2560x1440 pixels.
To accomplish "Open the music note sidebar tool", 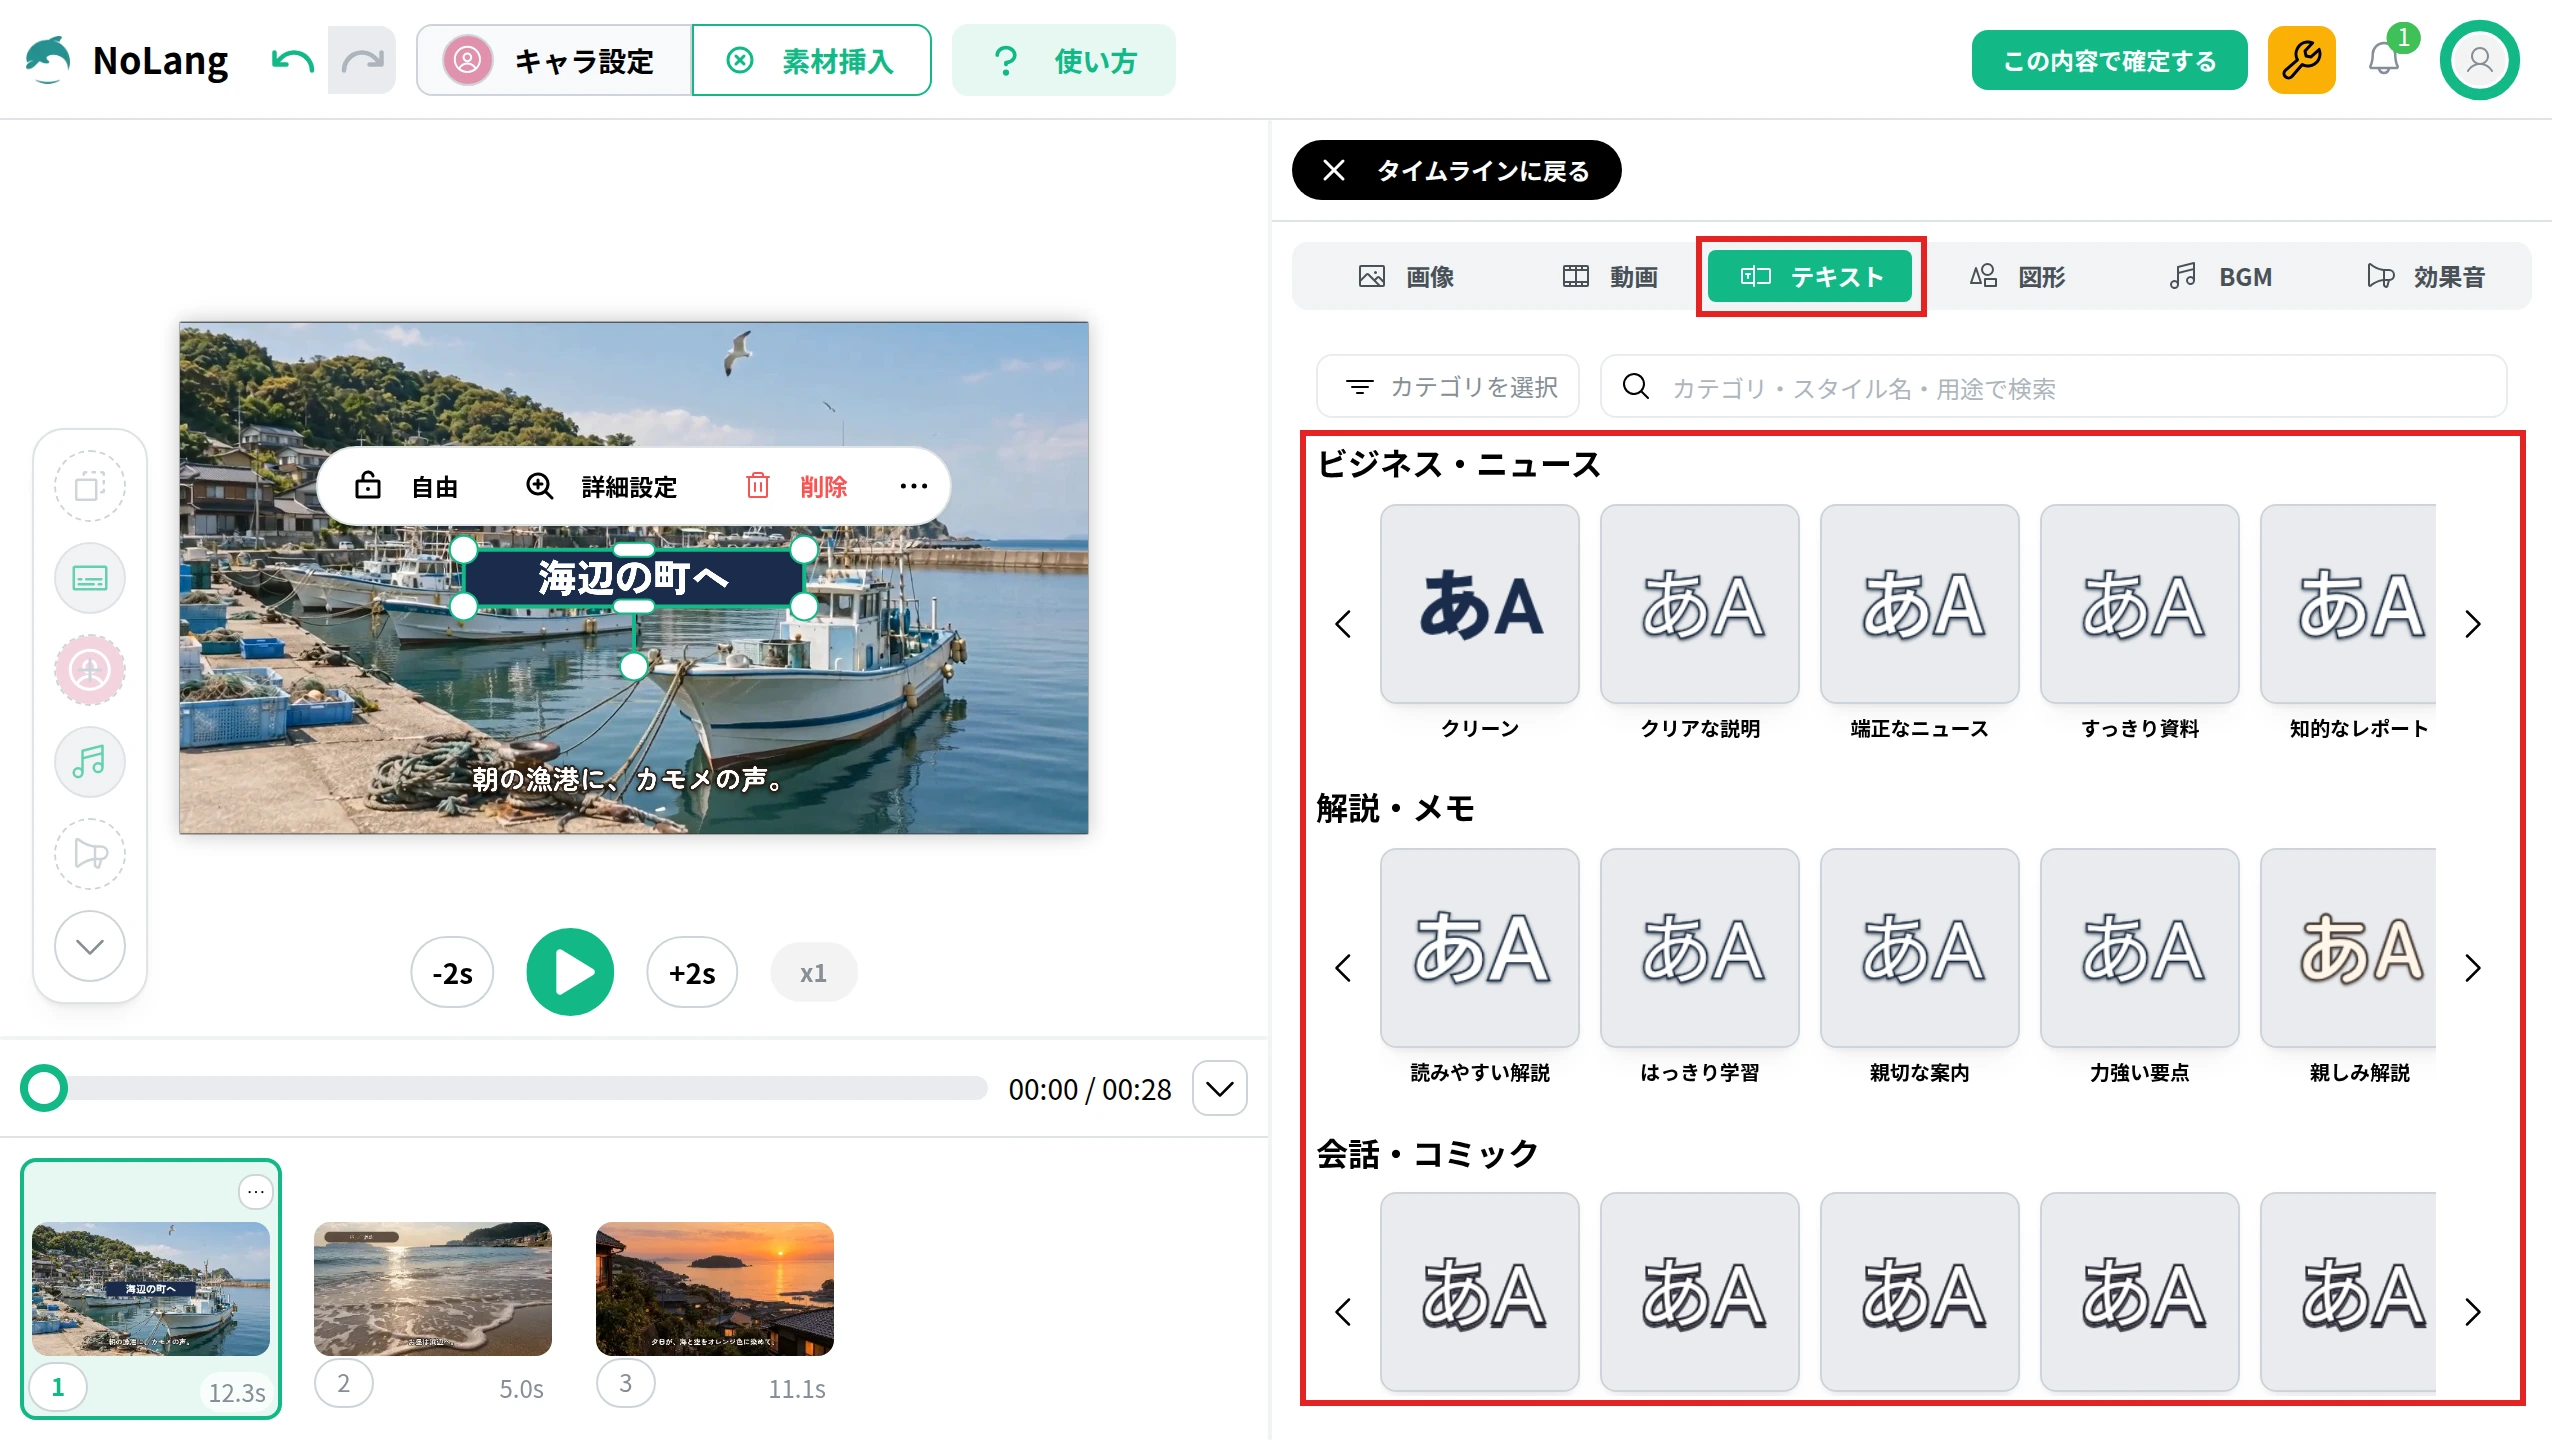I will click(90, 762).
